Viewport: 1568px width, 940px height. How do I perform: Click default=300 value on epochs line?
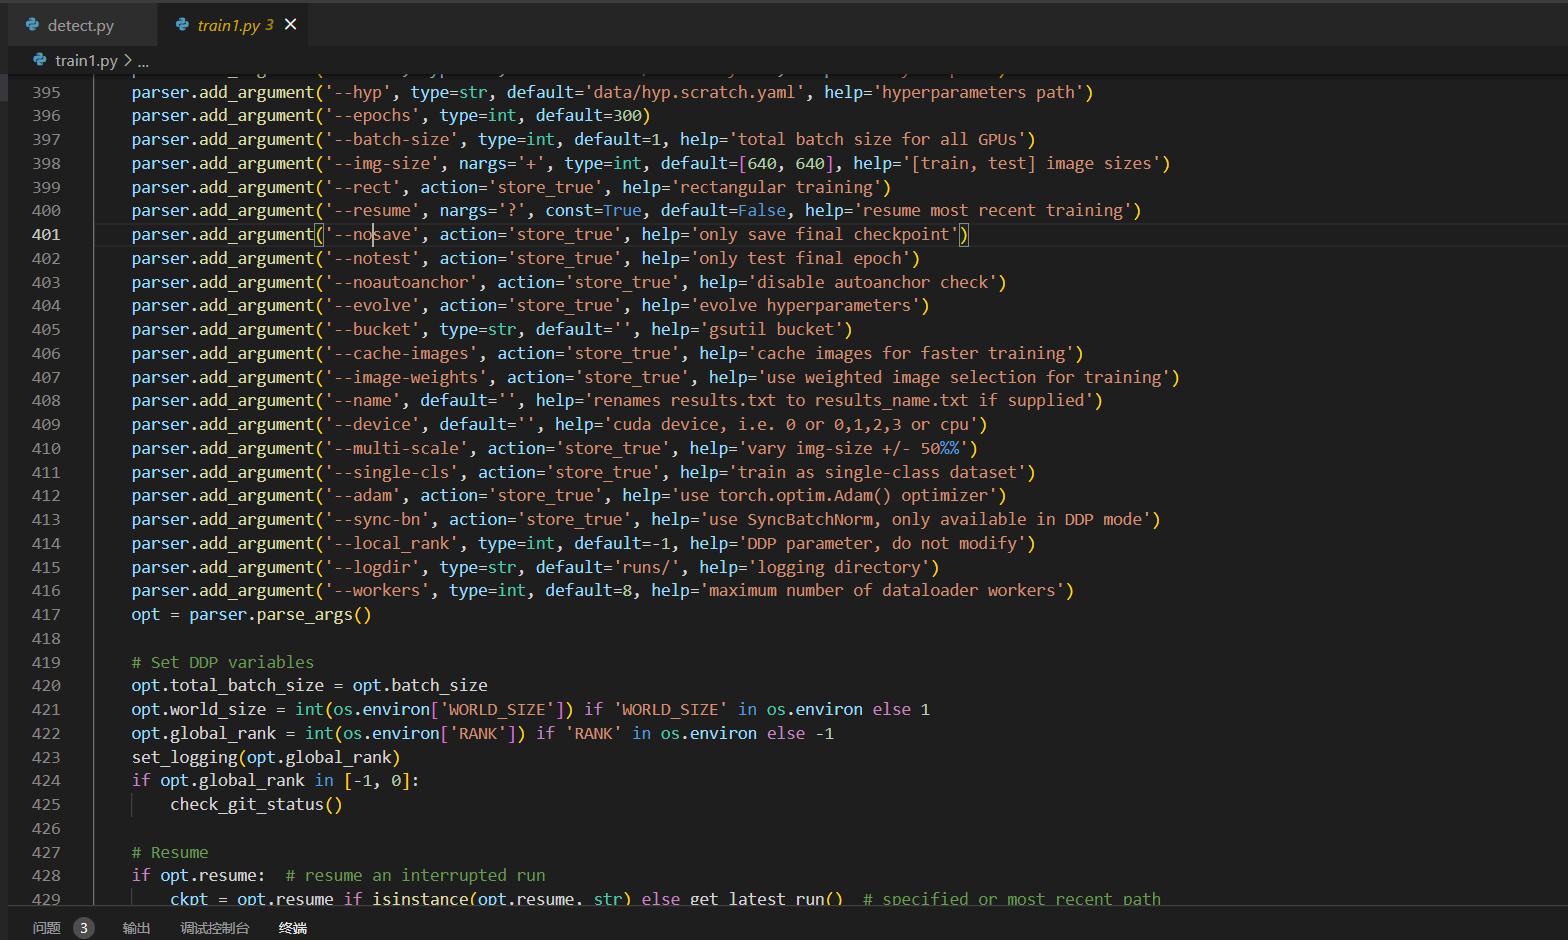[589, 116]
